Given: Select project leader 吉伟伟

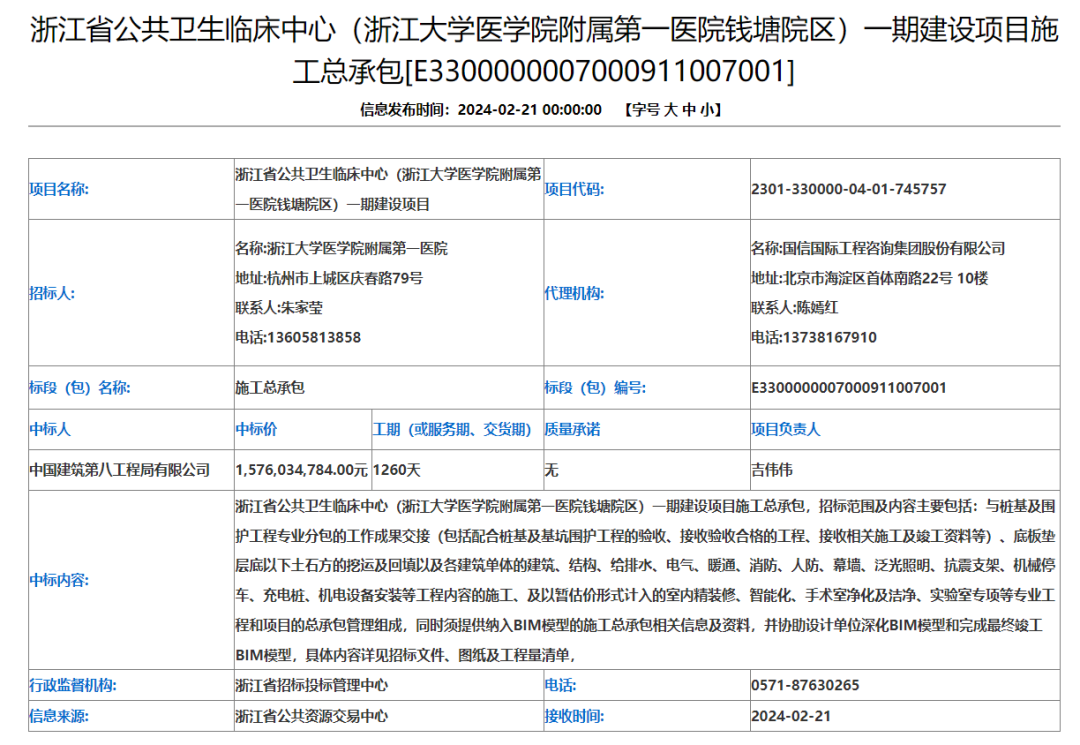Looking at the screenshot, I should [772, 470].
